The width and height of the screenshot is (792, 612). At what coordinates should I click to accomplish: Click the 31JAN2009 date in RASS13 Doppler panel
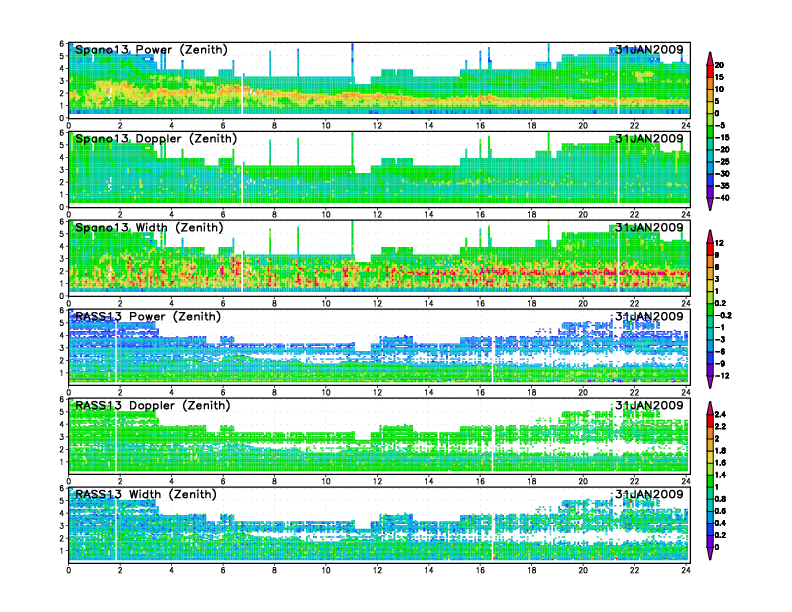(649, 405)
